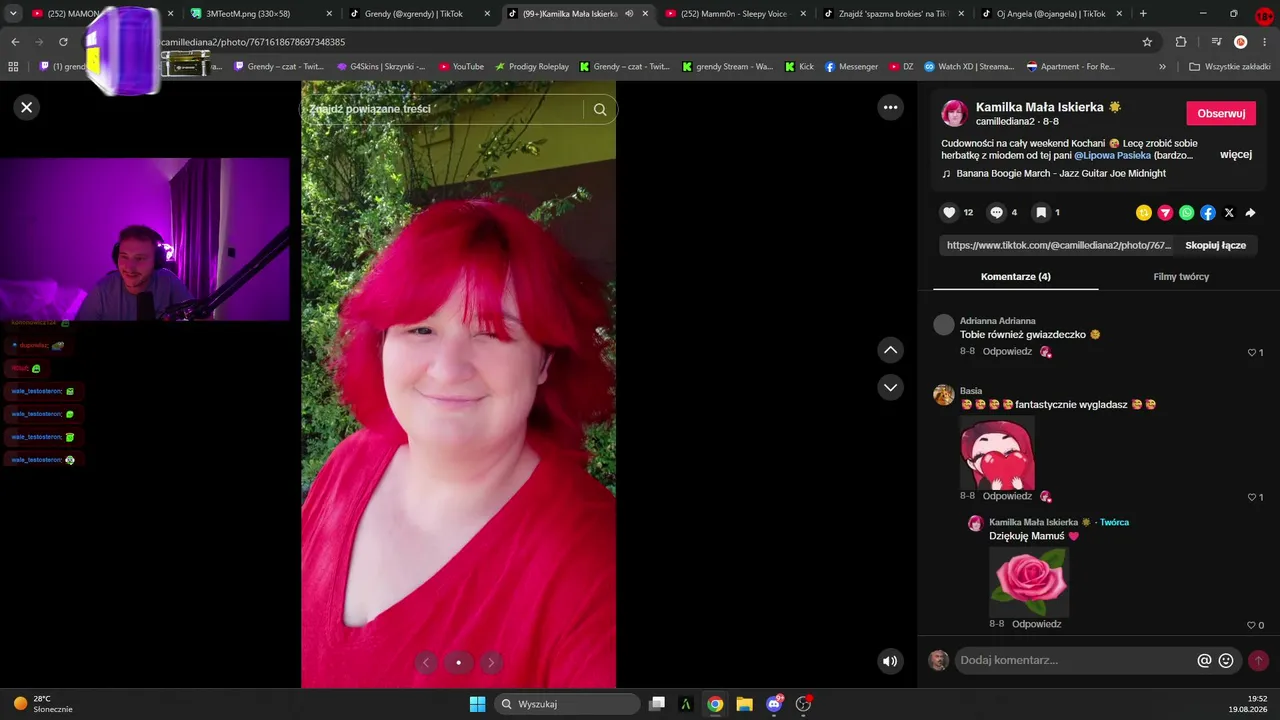1280x720 pixels.
Task: Follow the creator with Obserwuj button
Action: point(1221,113)
